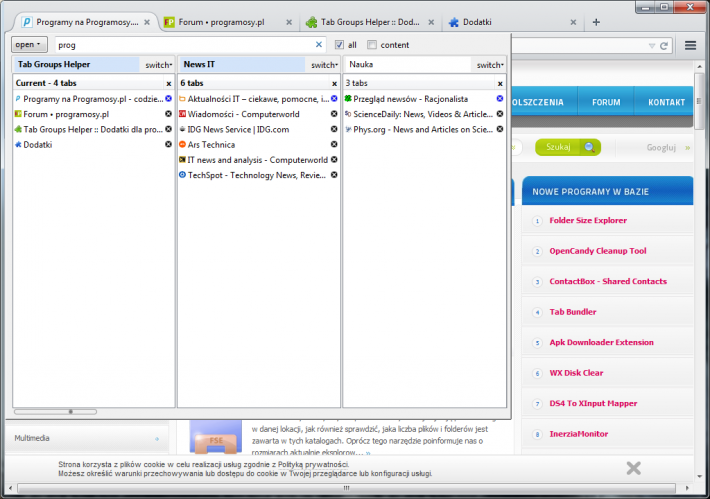
Task: Open a new tab with plus button
Action: tap(596, 22)
